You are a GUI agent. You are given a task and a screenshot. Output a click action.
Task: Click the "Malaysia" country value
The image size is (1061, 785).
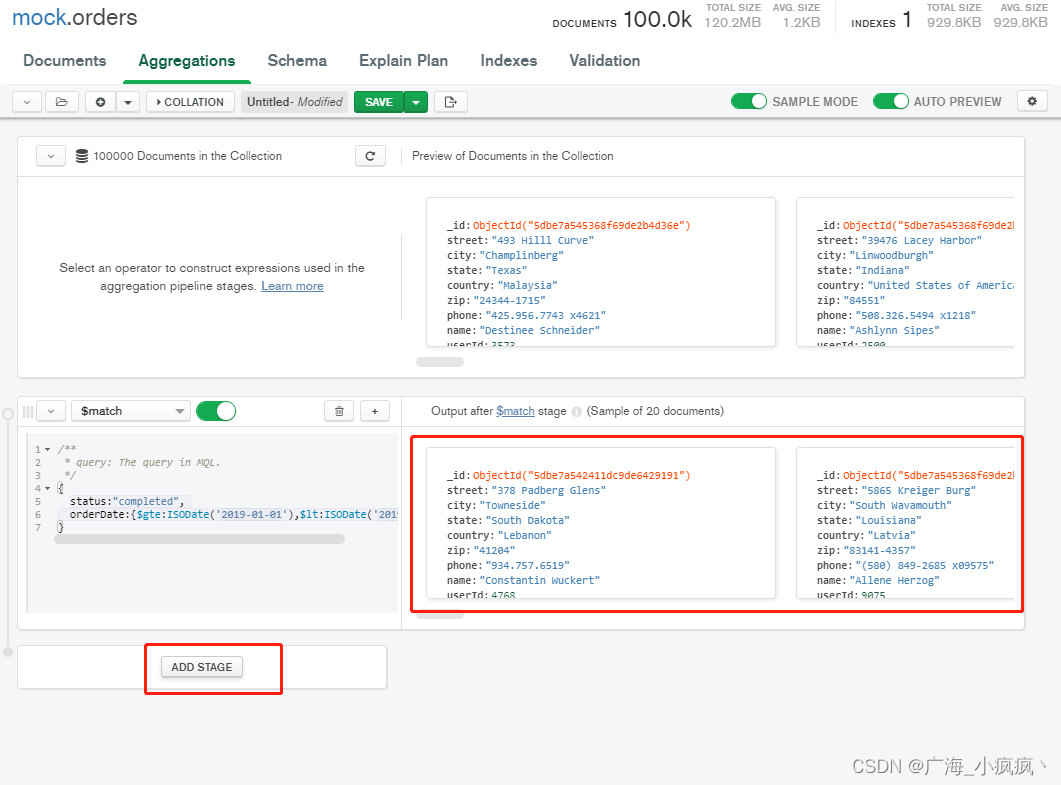(x=528, y=286)
